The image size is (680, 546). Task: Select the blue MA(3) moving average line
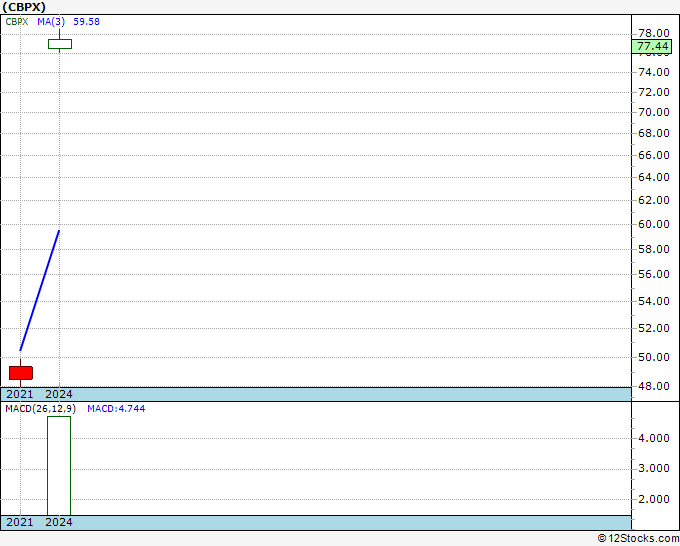coord(39,290)
